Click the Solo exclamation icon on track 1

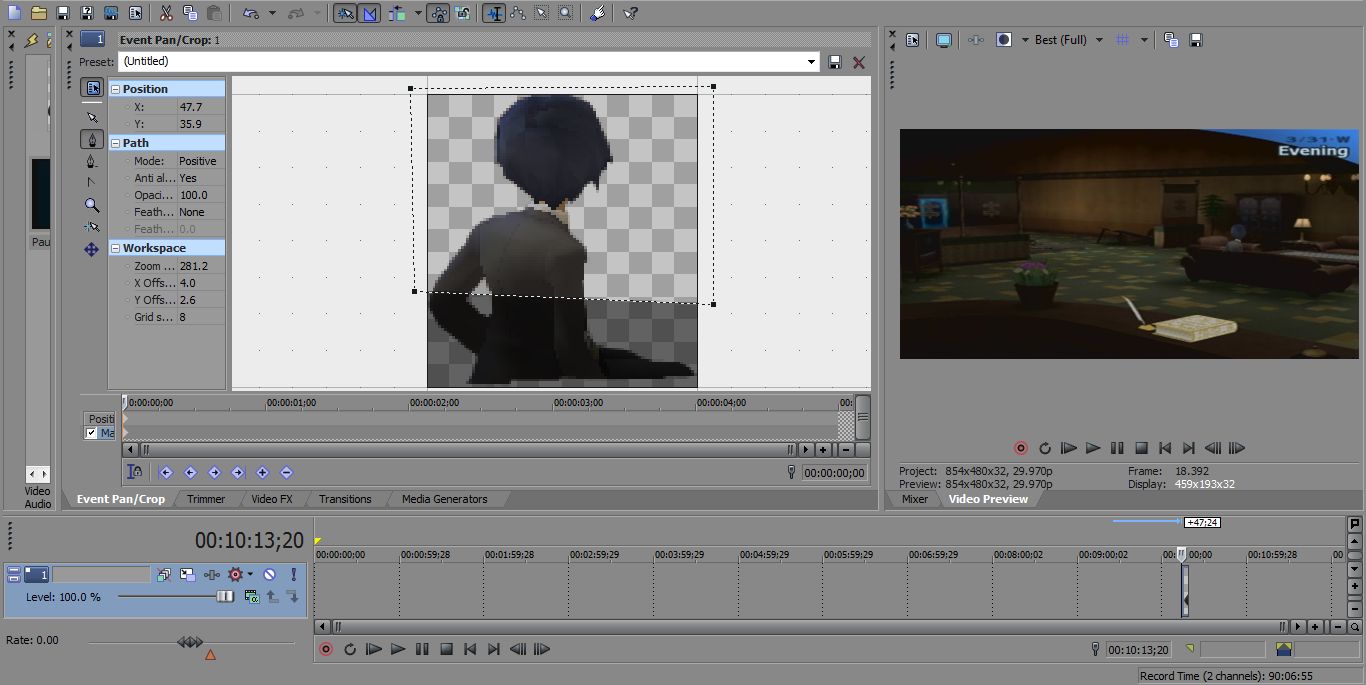(x=293, y=574)
